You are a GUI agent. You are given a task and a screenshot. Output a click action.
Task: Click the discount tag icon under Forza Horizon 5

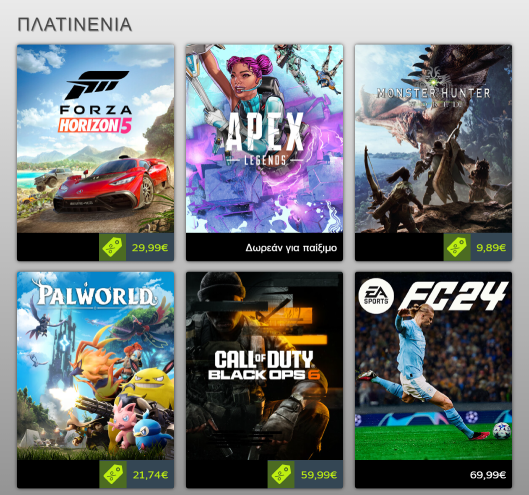(x=112, y=248)
